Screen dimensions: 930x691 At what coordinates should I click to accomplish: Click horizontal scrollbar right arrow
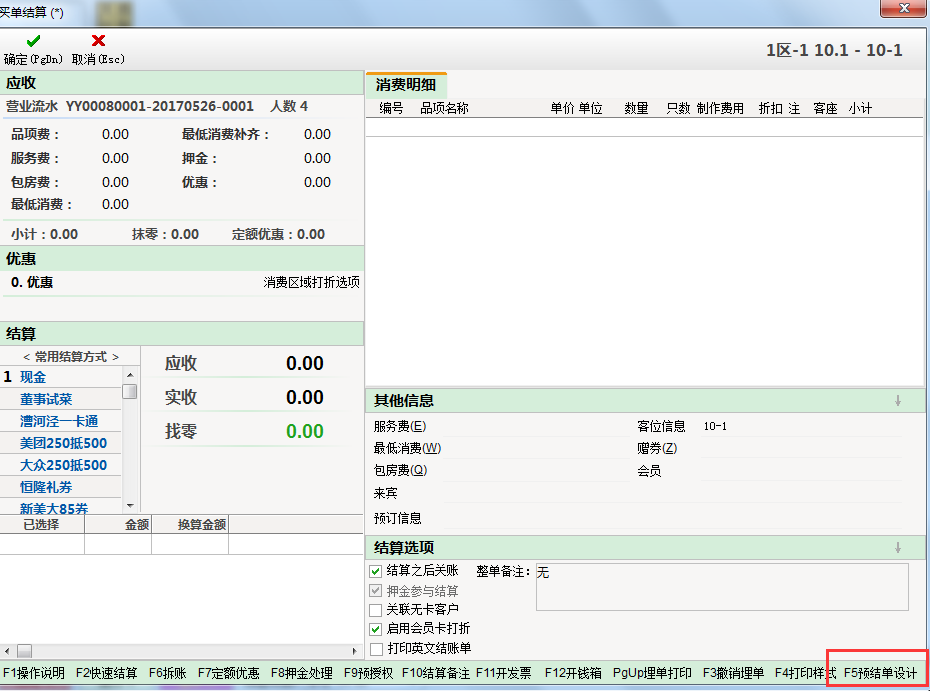pyautogui.click(x=355, y=651)
